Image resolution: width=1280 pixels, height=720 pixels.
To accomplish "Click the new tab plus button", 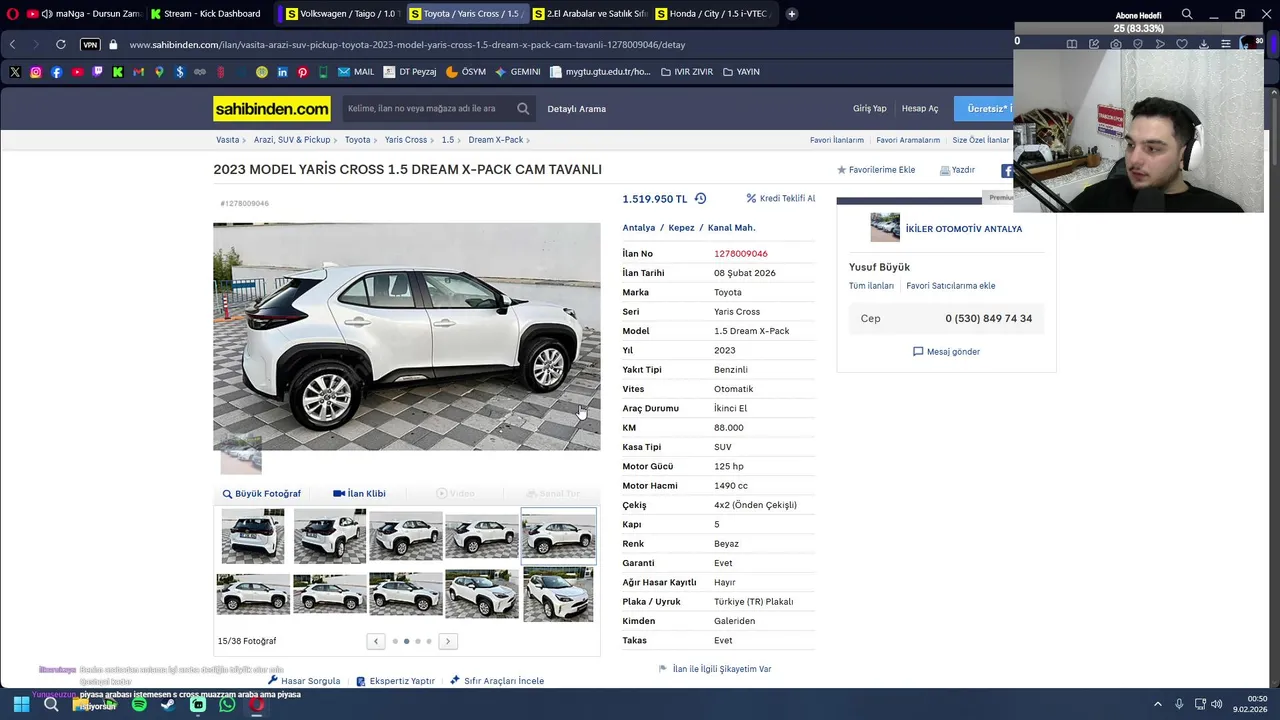I will [x=792, y=14].
